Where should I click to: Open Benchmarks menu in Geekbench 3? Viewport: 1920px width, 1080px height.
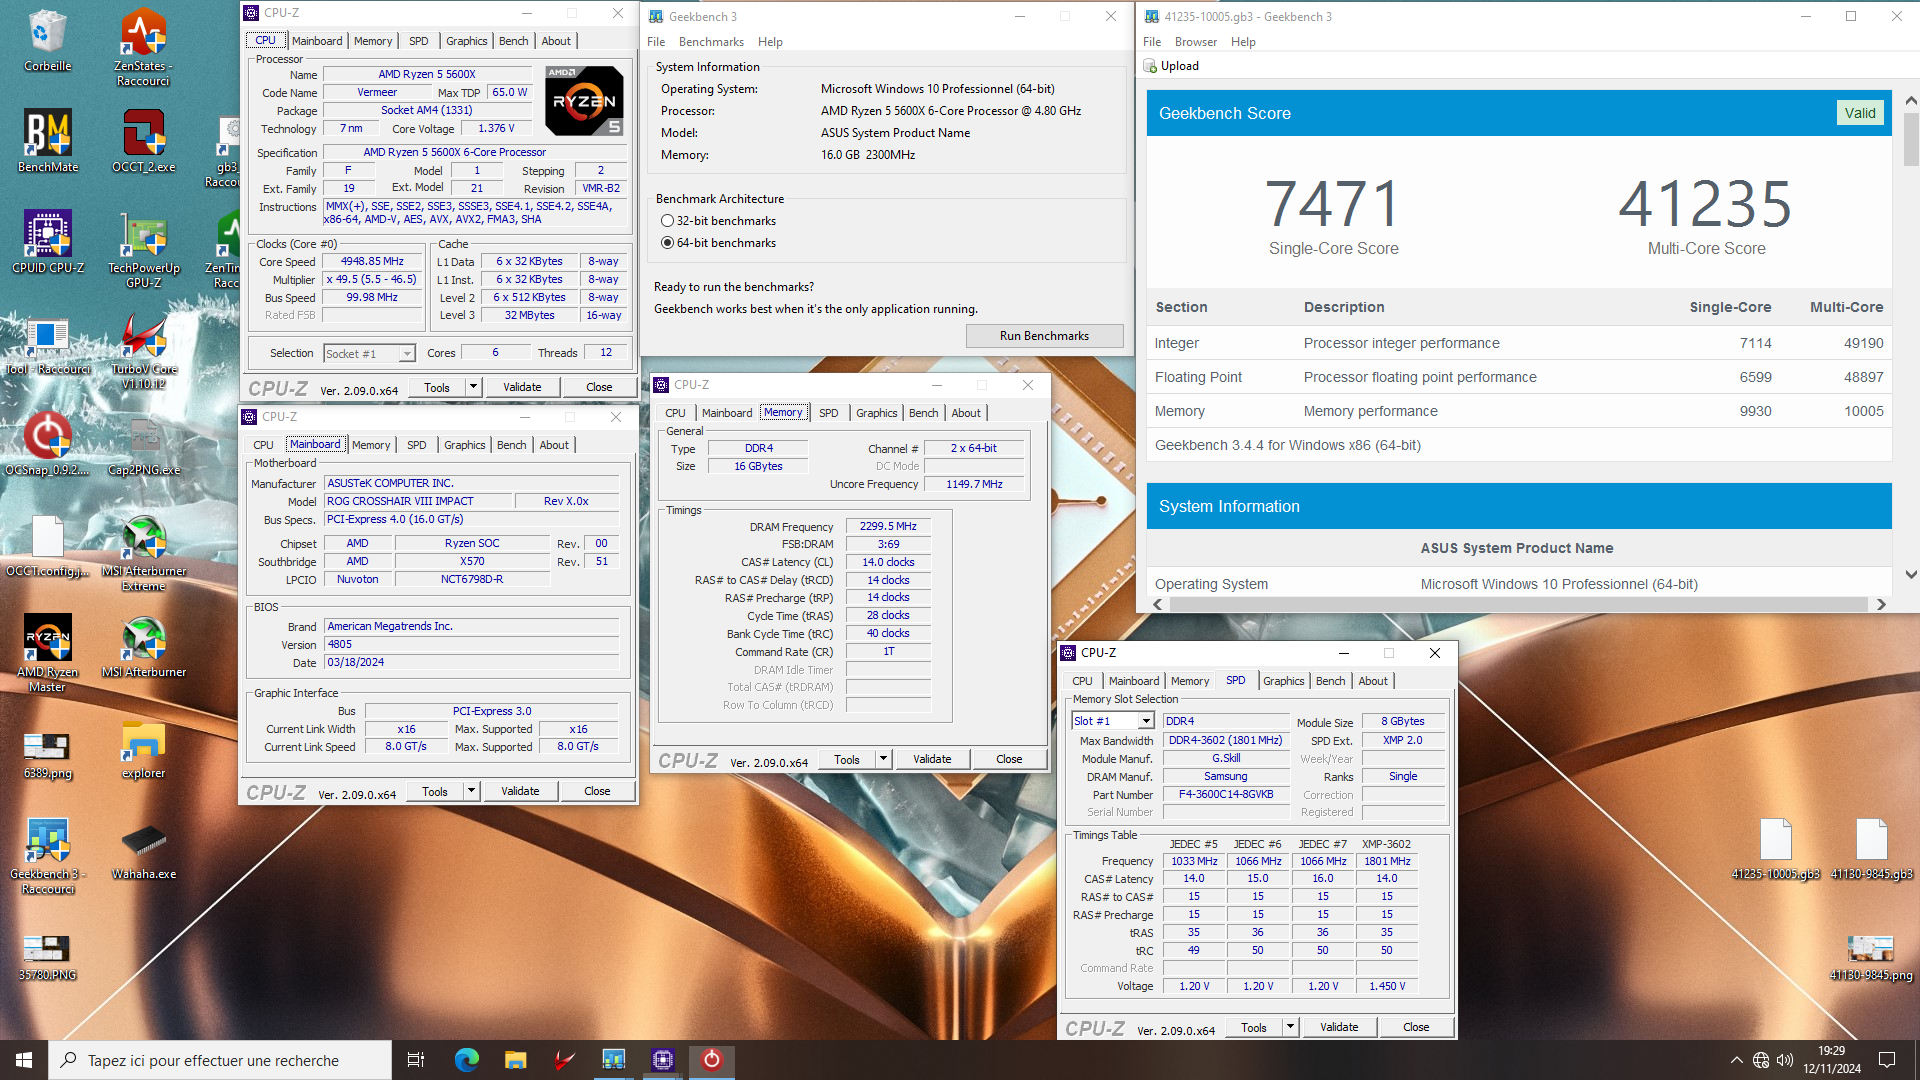pyautogui.click(x=711, y=42)
